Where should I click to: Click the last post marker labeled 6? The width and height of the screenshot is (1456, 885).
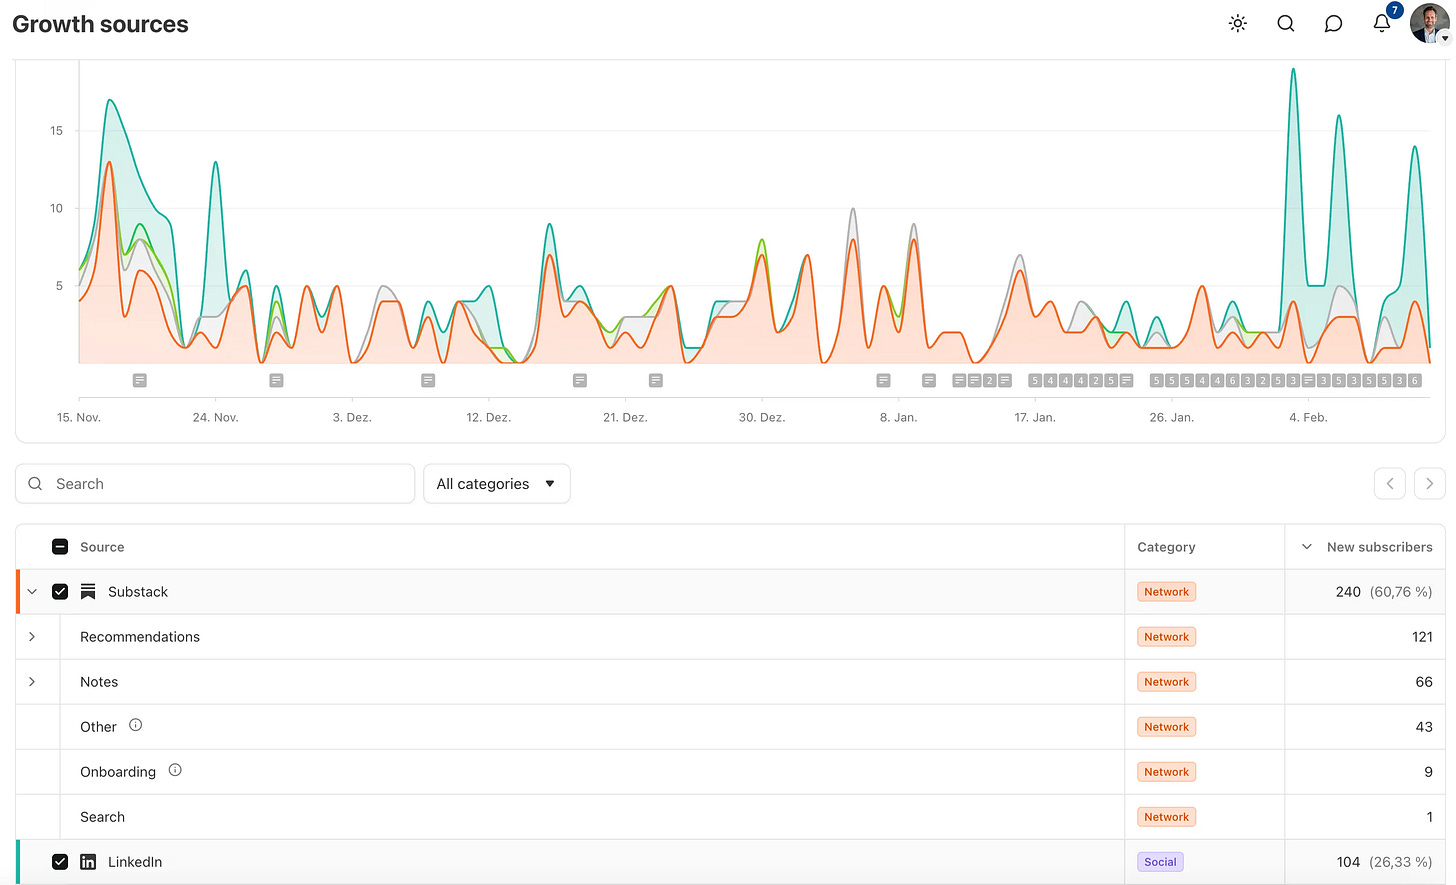(x=1414, y=380)
